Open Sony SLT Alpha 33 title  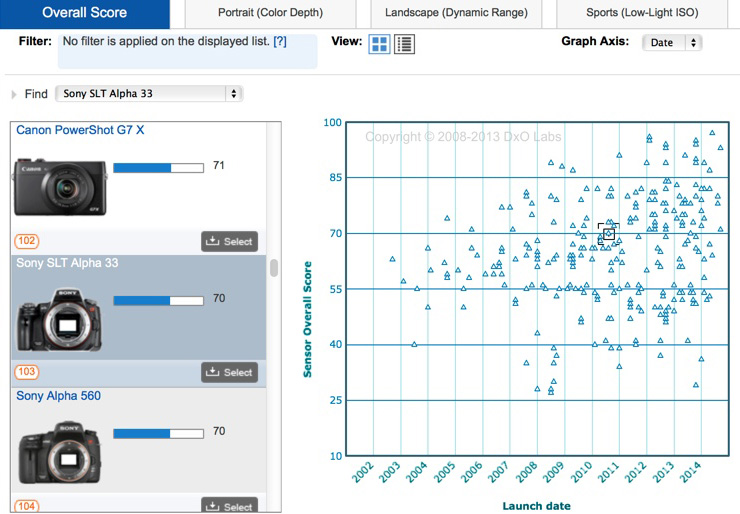coord(67,263)
